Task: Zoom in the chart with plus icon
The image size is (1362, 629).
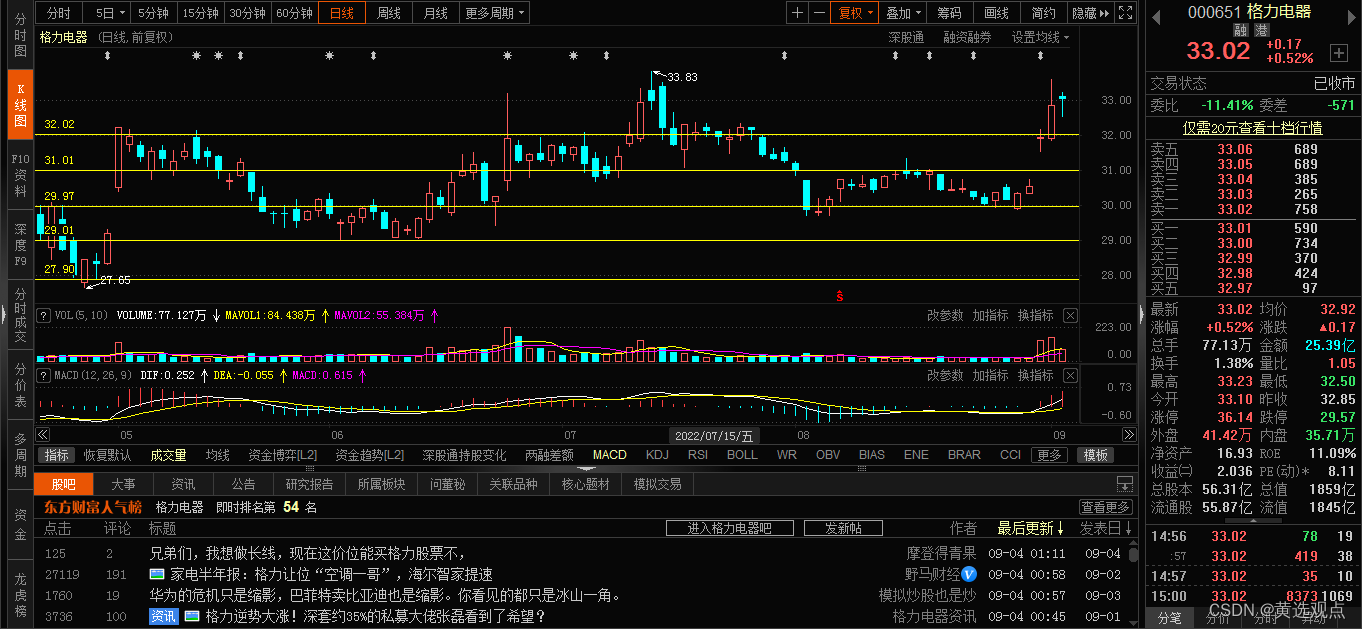Action: tap(797, 13)
